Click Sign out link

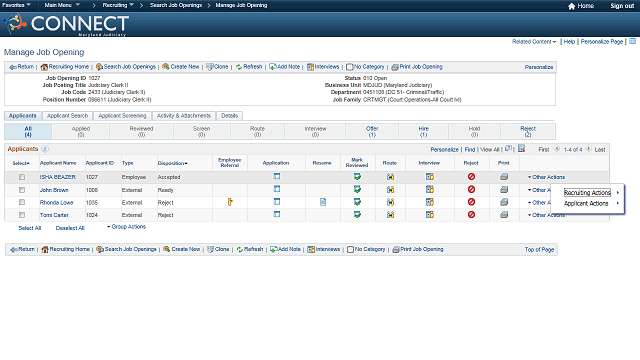coord(622,6)
